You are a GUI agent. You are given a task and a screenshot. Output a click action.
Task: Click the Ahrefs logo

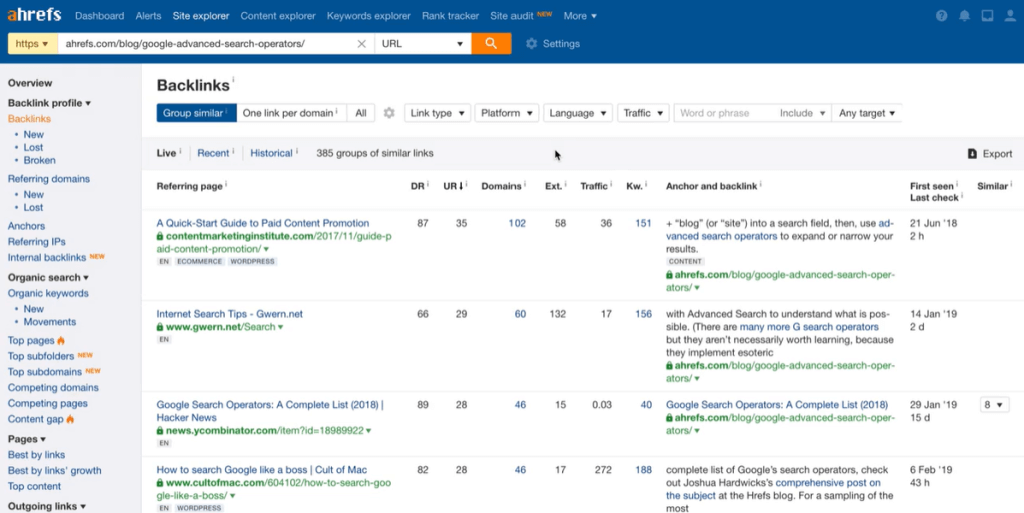34,14
